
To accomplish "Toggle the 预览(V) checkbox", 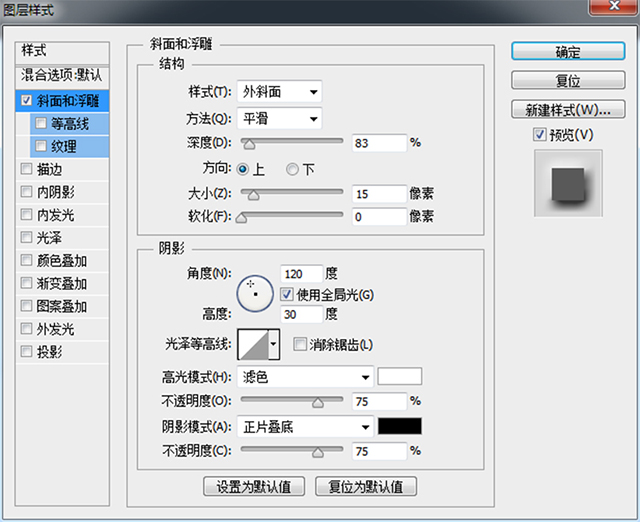I will (540, 134).
